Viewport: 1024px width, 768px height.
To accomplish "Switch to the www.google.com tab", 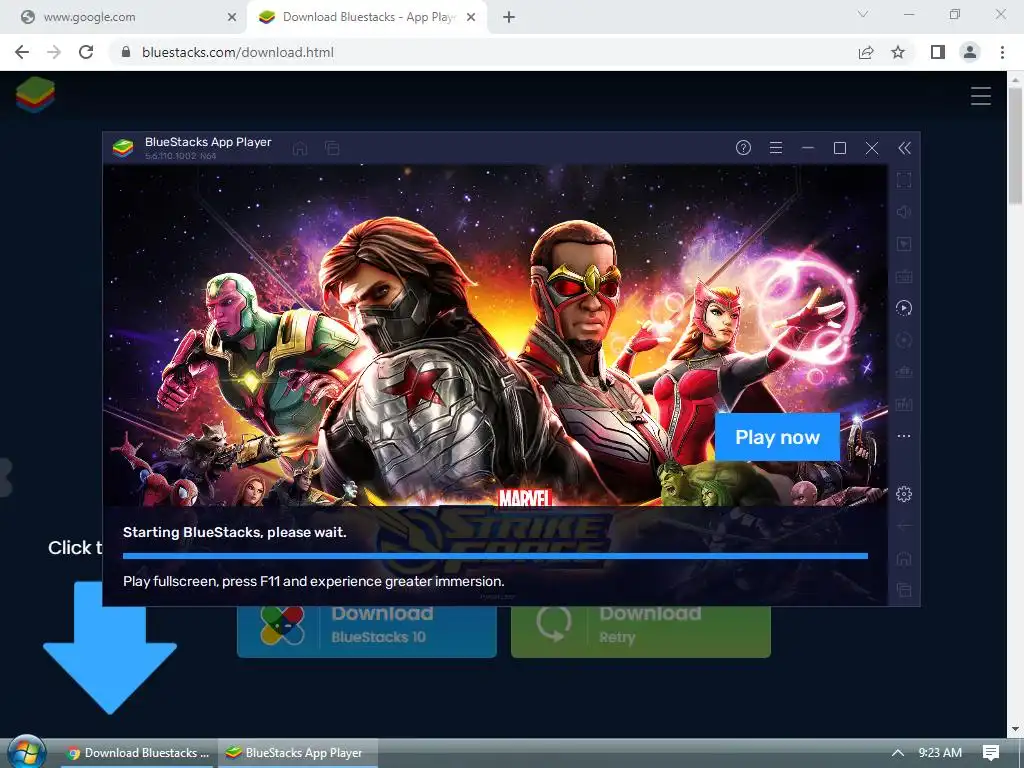I will (x=123, y=17).
